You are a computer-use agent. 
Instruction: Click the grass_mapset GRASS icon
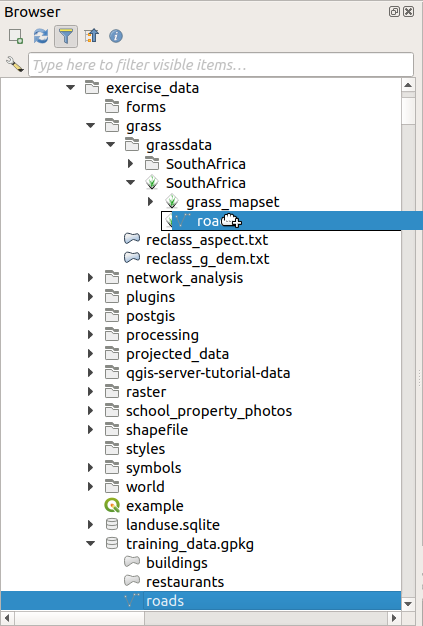point(172,201)
